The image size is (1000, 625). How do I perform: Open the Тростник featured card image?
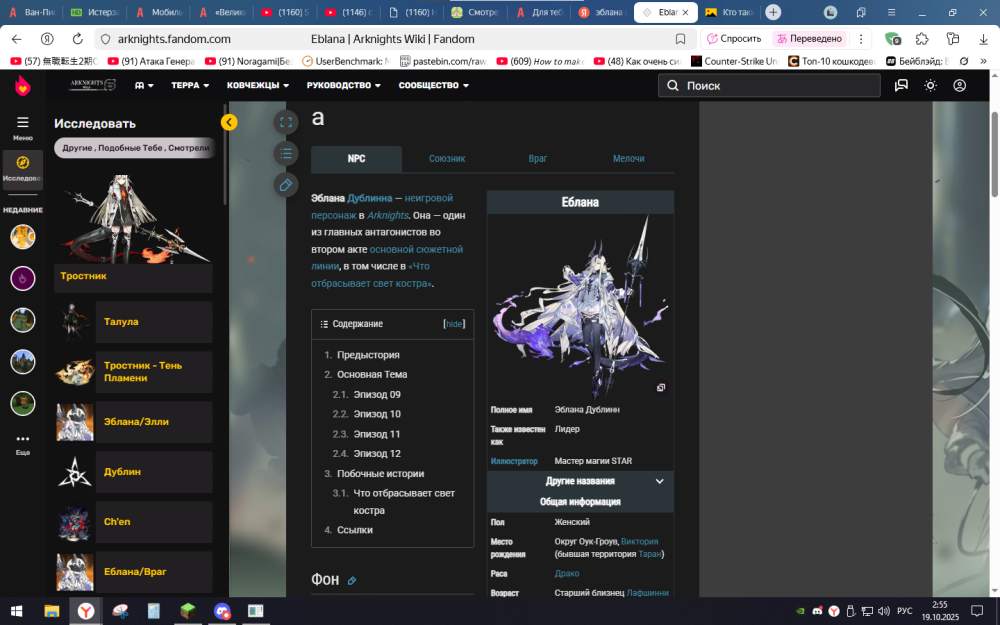[133, 219]
